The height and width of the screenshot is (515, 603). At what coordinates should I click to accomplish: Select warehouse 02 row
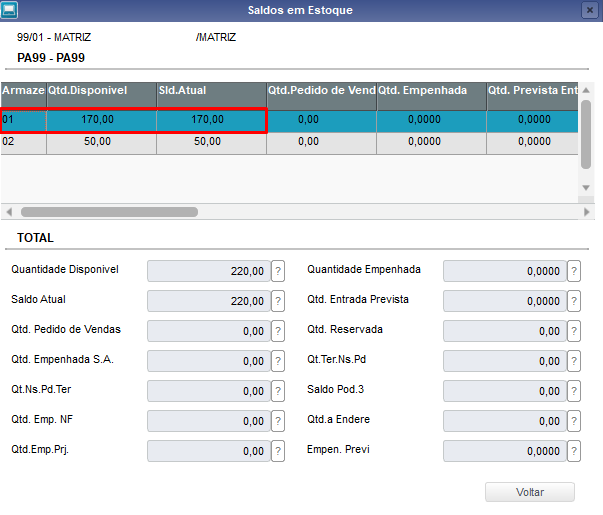tap(289, 142)
